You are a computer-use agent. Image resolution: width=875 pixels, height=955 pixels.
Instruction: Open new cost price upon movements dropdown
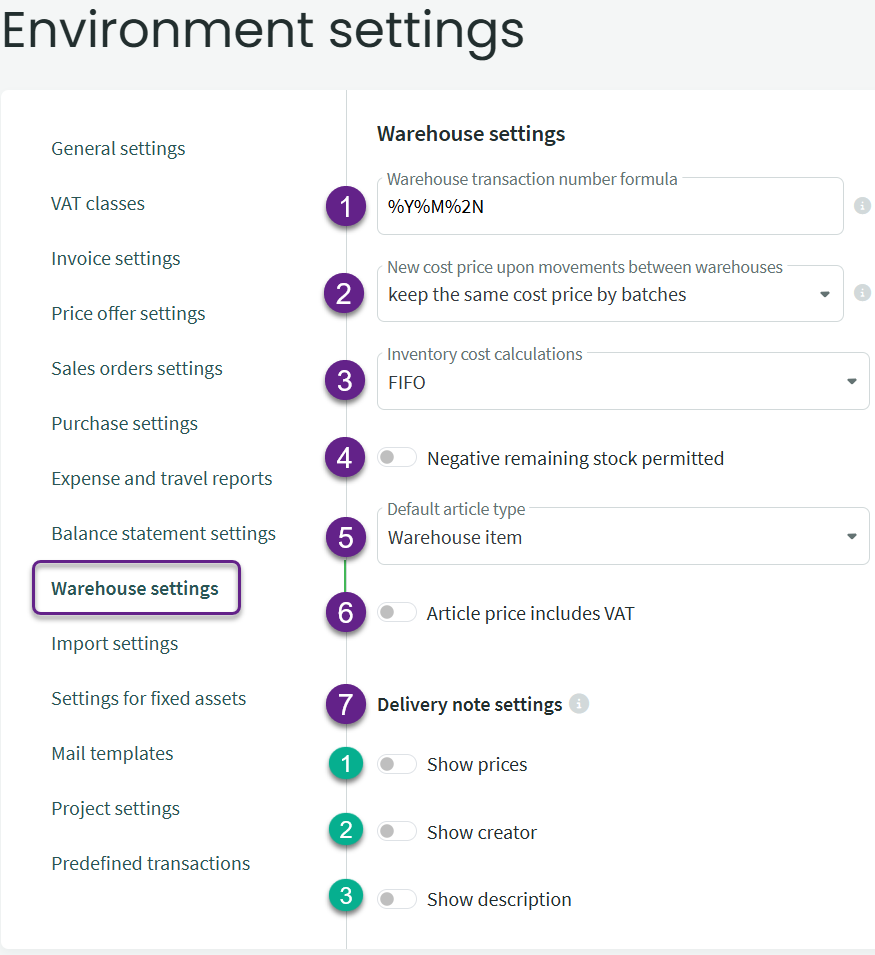pyautogui.click(x=610, y=294)
